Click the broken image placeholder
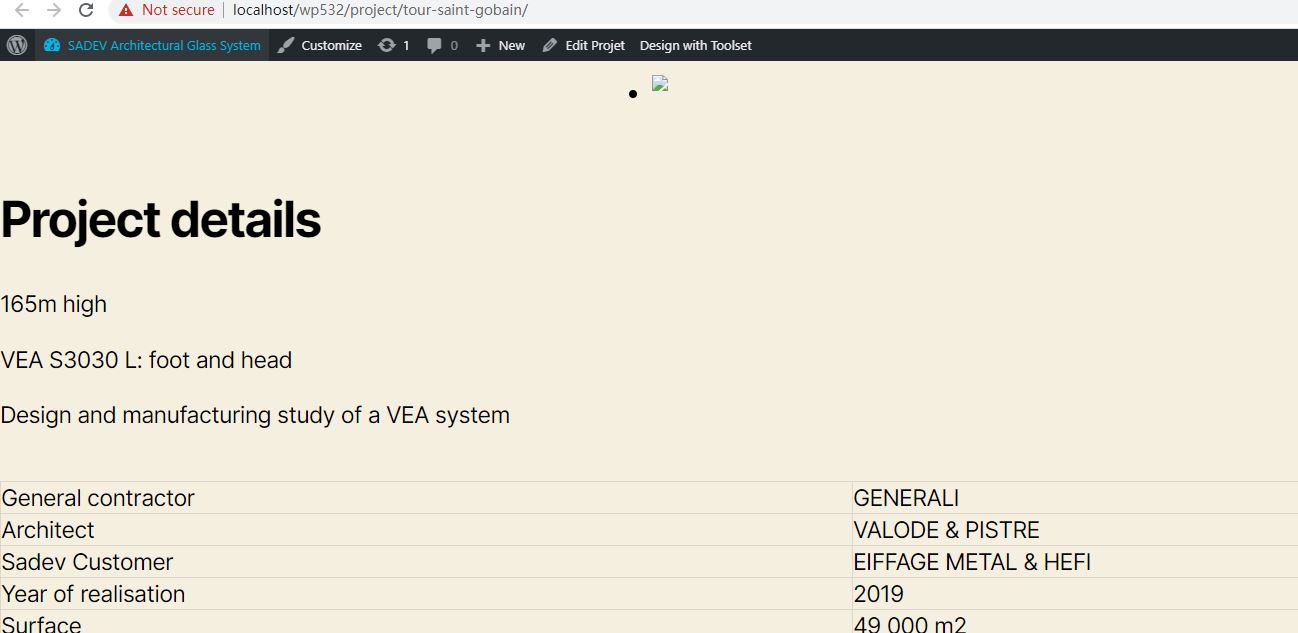This screenshot has height=633, width=1298. tap(660, 84)
